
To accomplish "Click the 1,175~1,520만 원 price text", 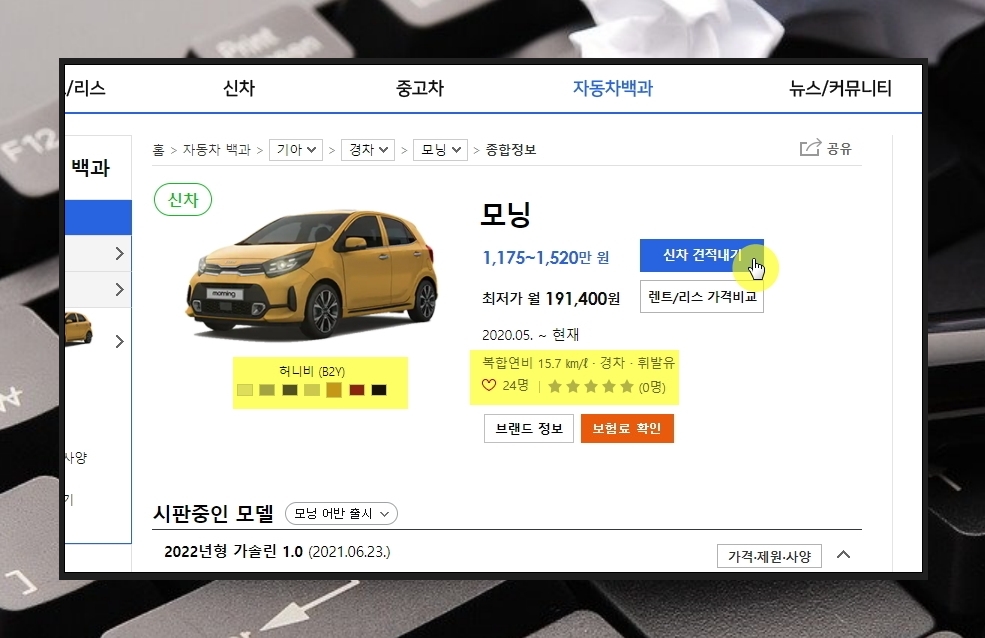I will click(x=546, y=257).
